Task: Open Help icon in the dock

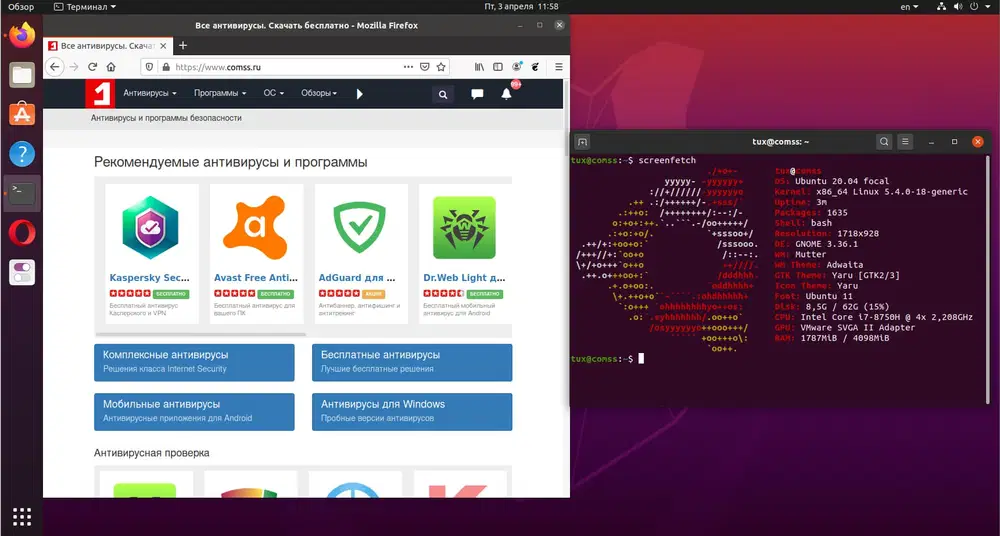Action: 22,154
